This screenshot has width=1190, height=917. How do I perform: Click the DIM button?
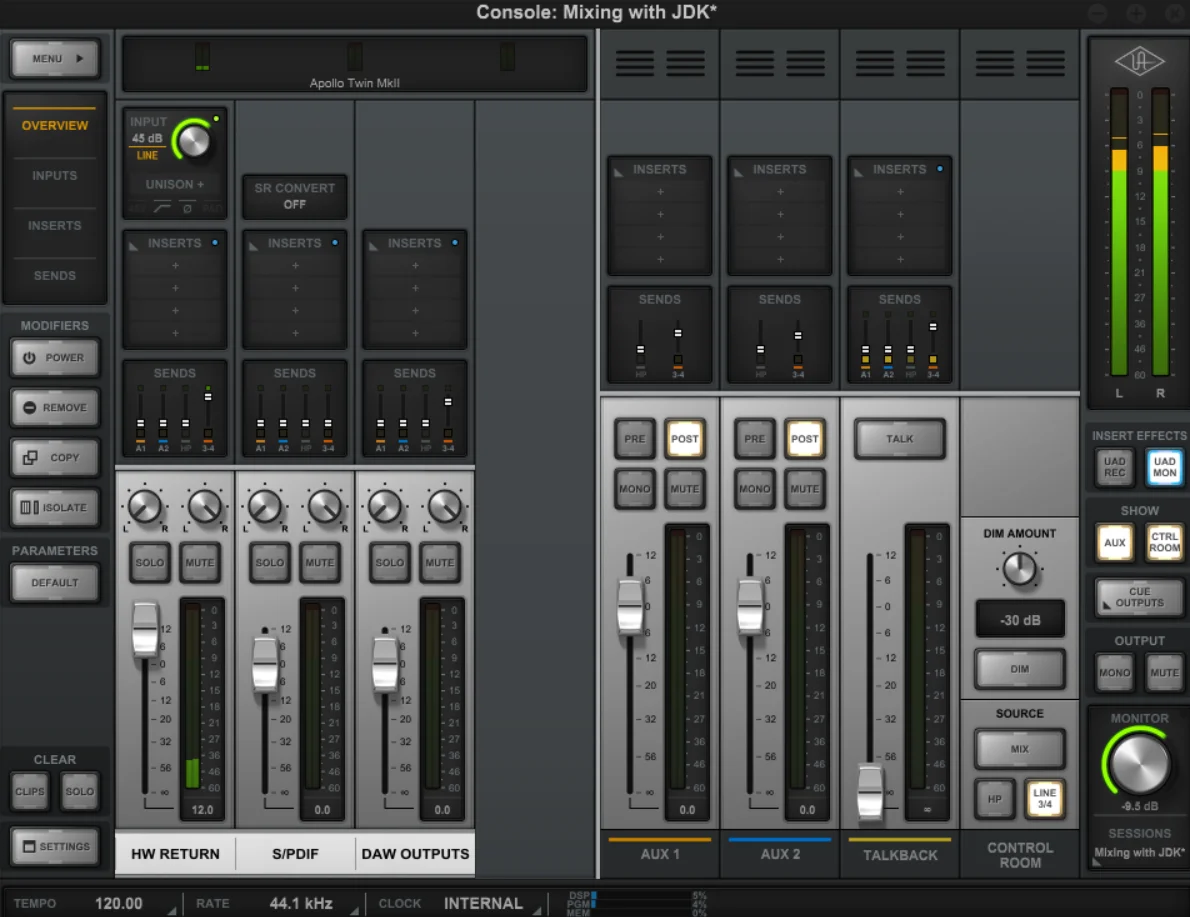1019,669
